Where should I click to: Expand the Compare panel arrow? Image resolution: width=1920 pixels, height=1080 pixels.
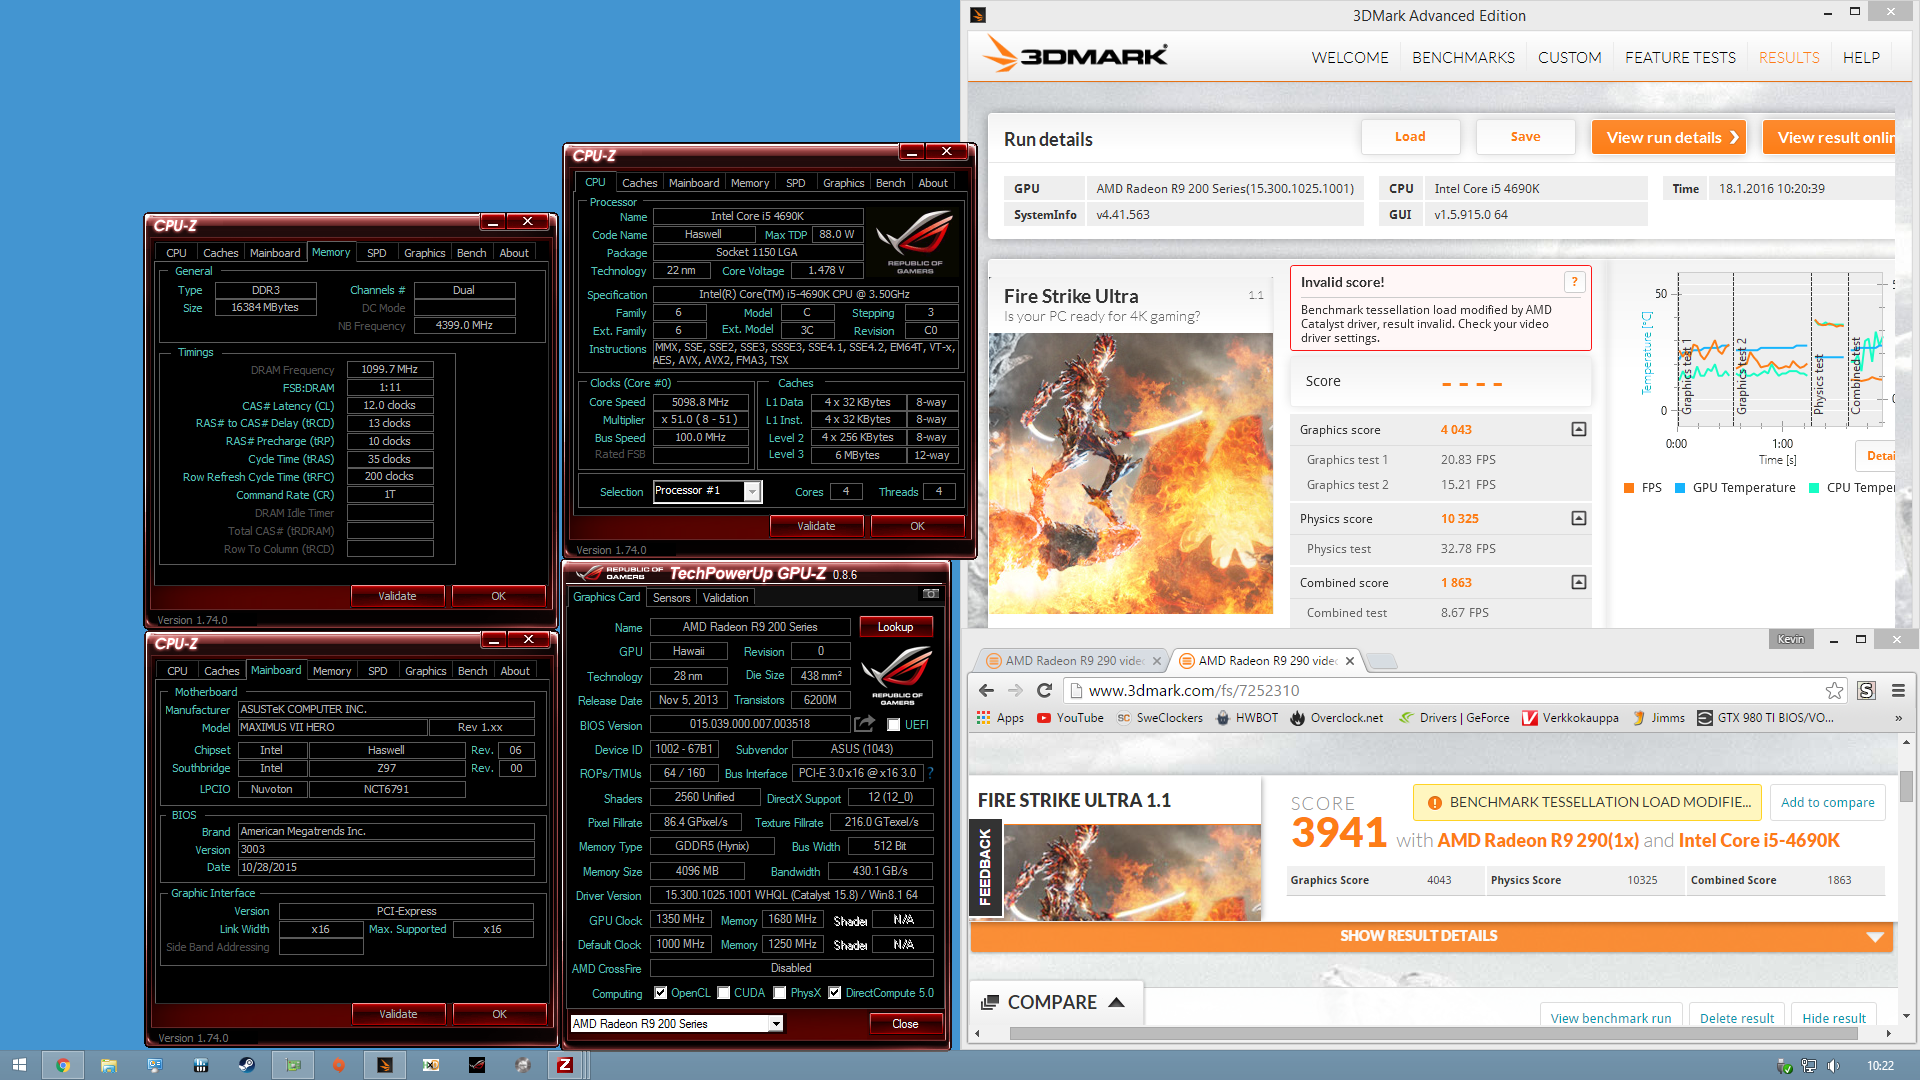tap(1117, 1002)
